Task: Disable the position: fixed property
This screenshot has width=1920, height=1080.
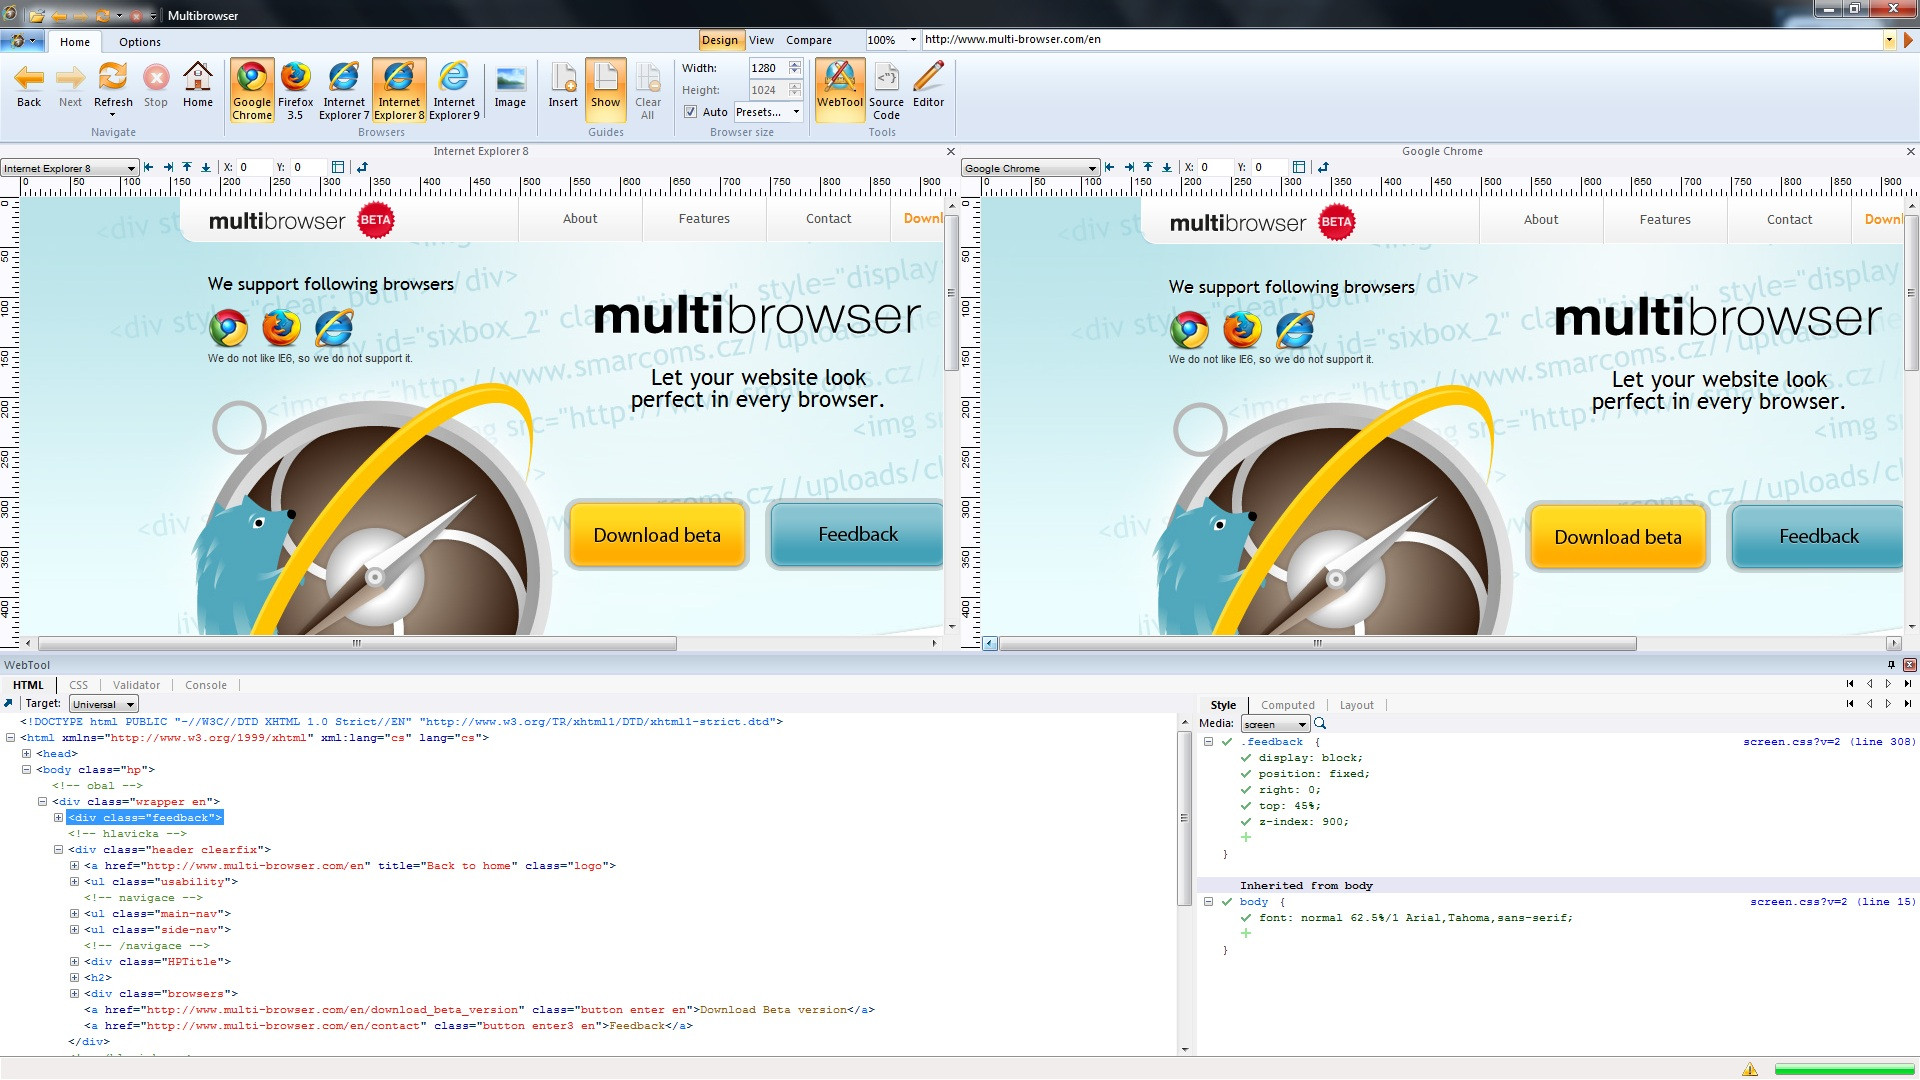Action: [1246, 773]
